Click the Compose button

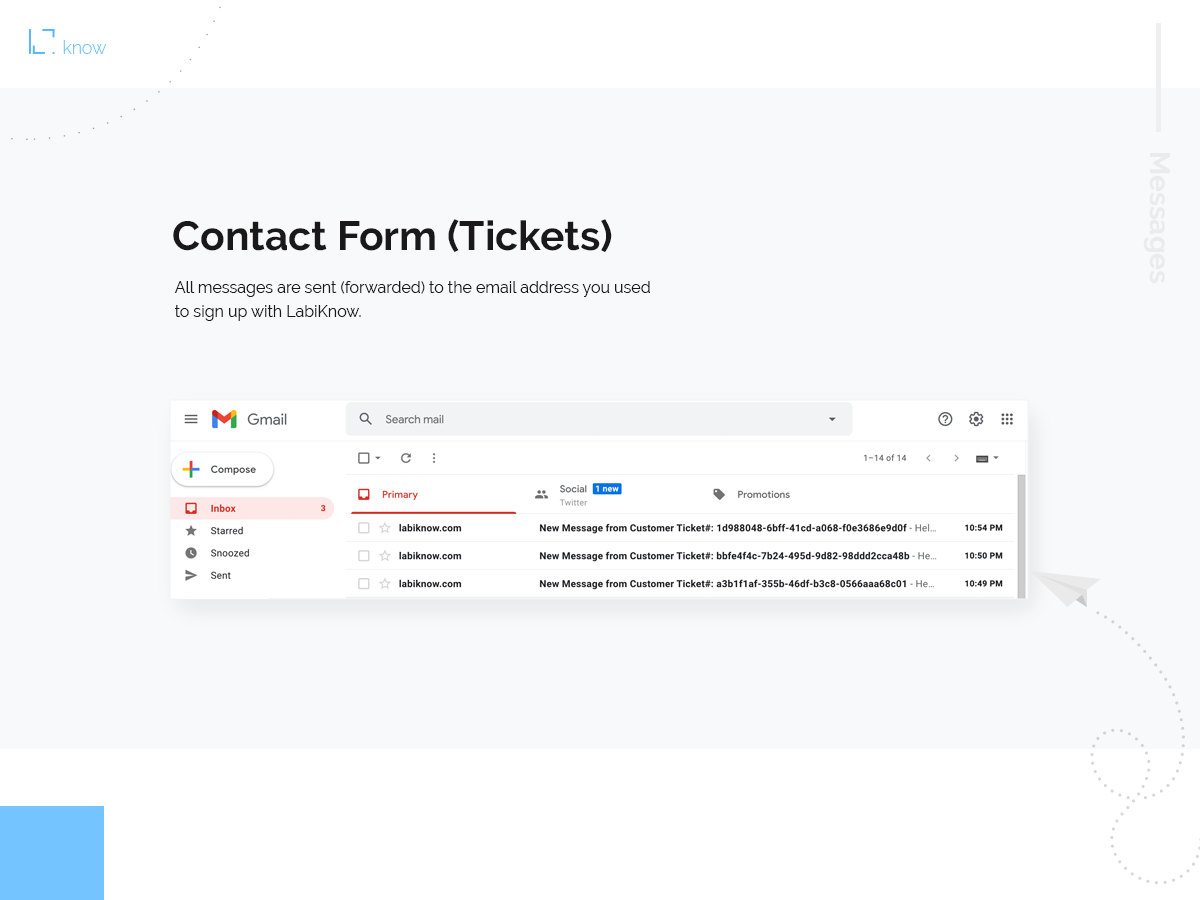(222, 469)
